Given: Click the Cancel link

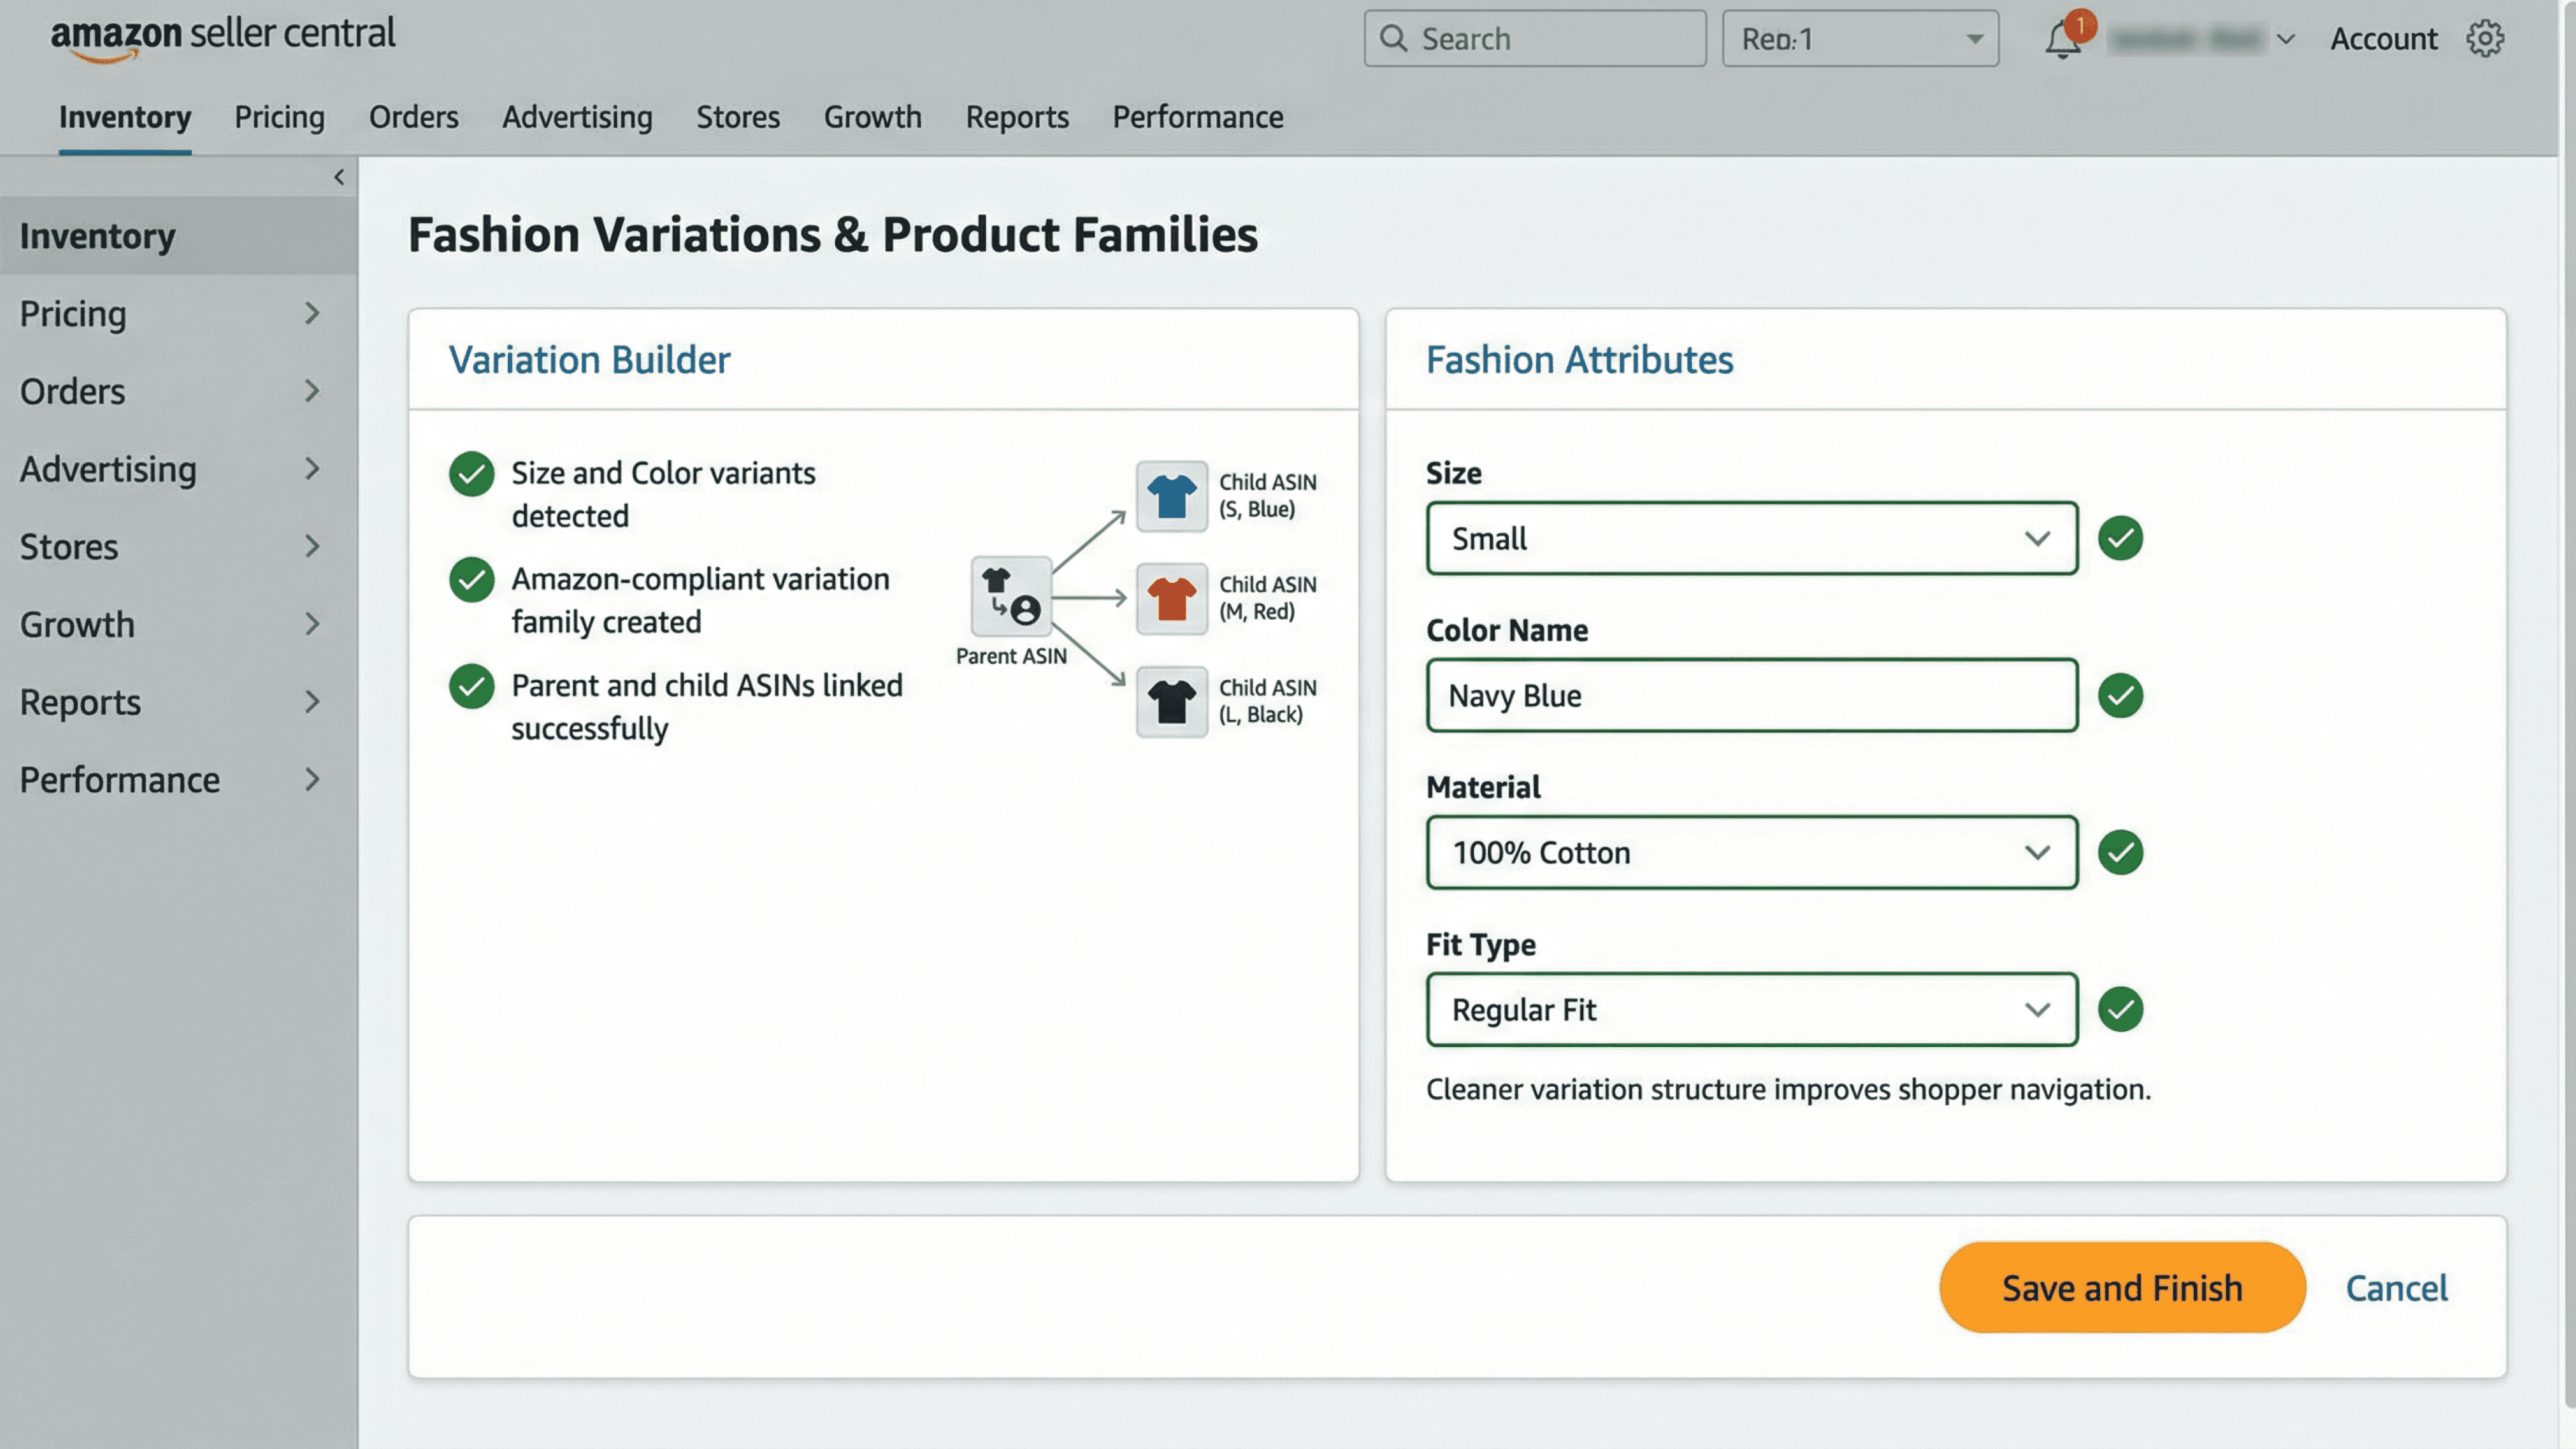Looking at the screenshot, I should coord(2396,1287).
